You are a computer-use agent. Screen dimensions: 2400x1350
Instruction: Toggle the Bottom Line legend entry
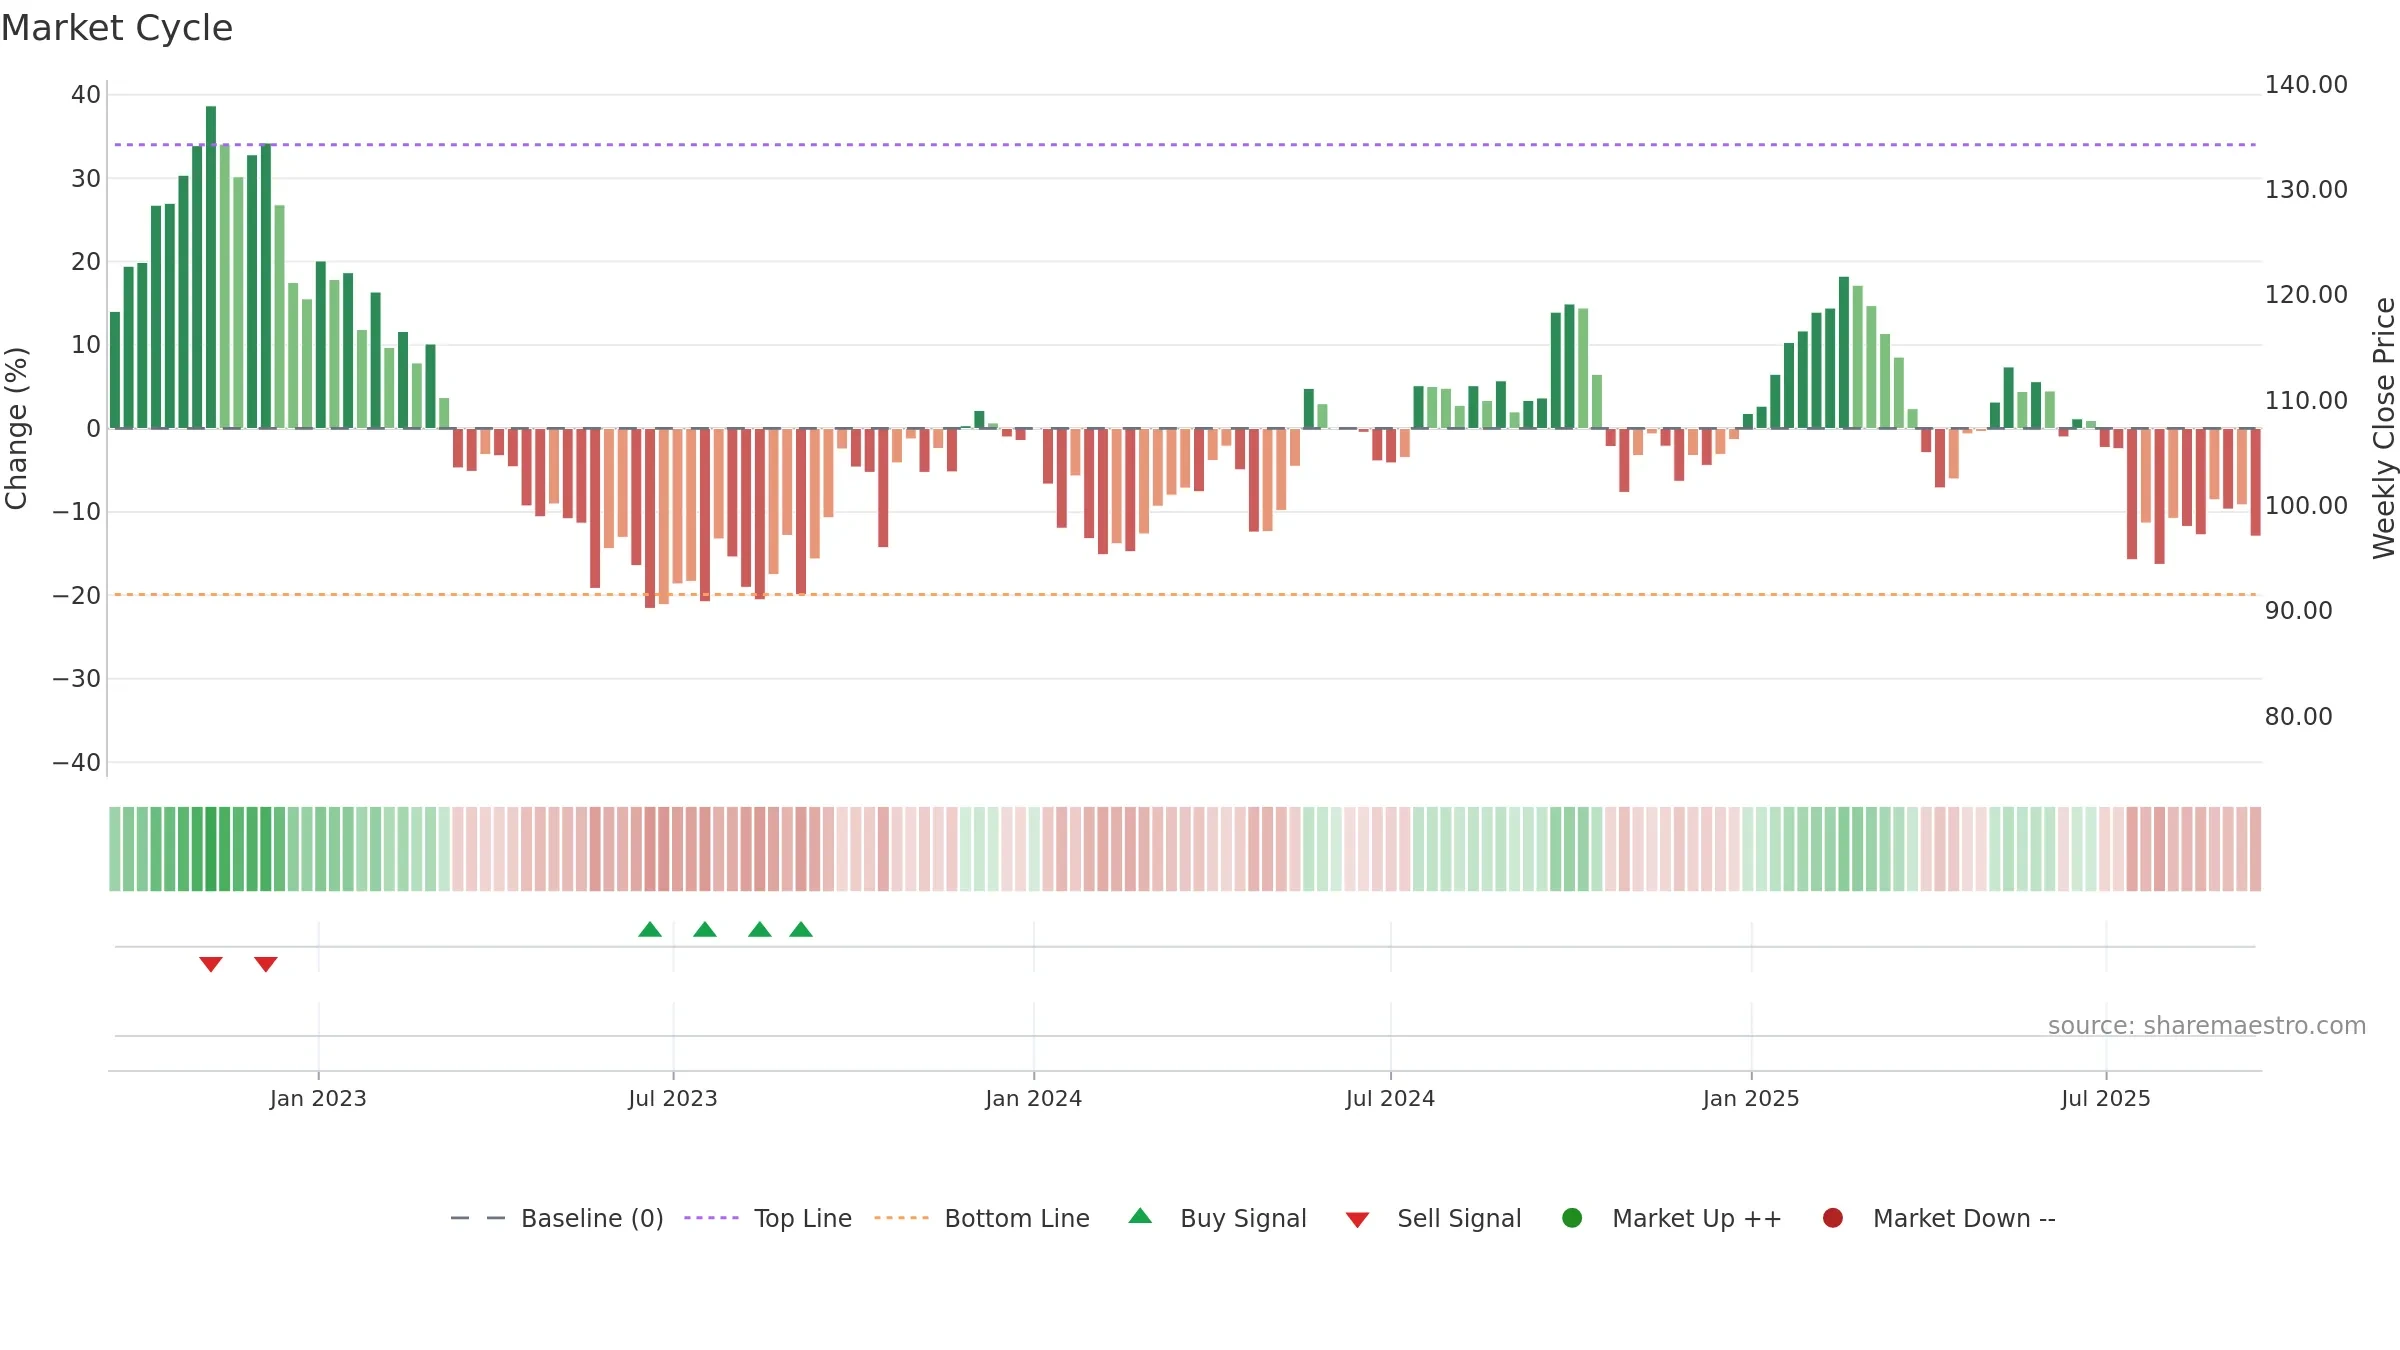pyautogui.click(x=982, y=1218)
